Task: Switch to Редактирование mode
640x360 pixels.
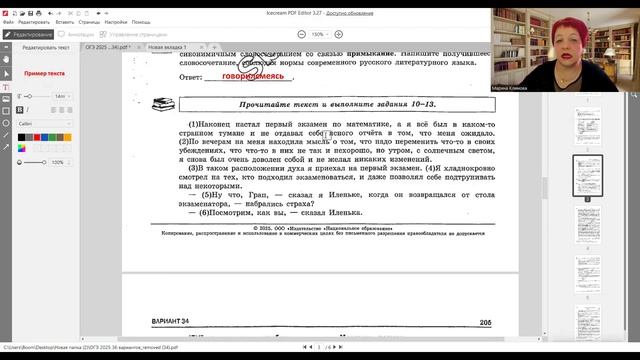Action: [28, 35]
